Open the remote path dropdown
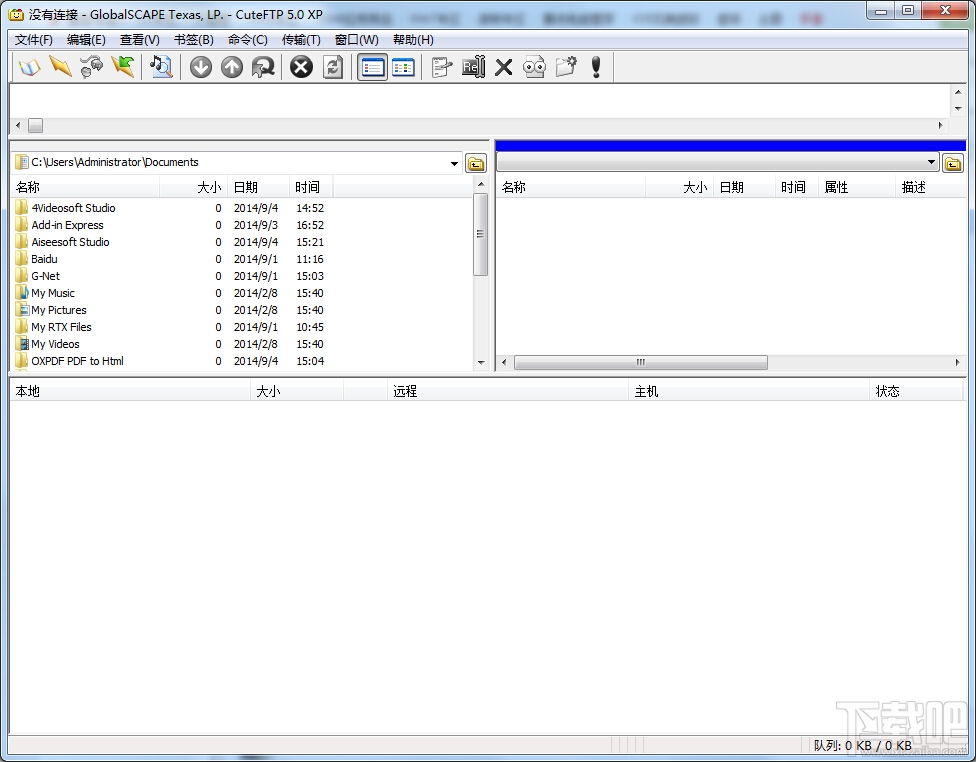976x762 pixels. (x=931, y=162)
